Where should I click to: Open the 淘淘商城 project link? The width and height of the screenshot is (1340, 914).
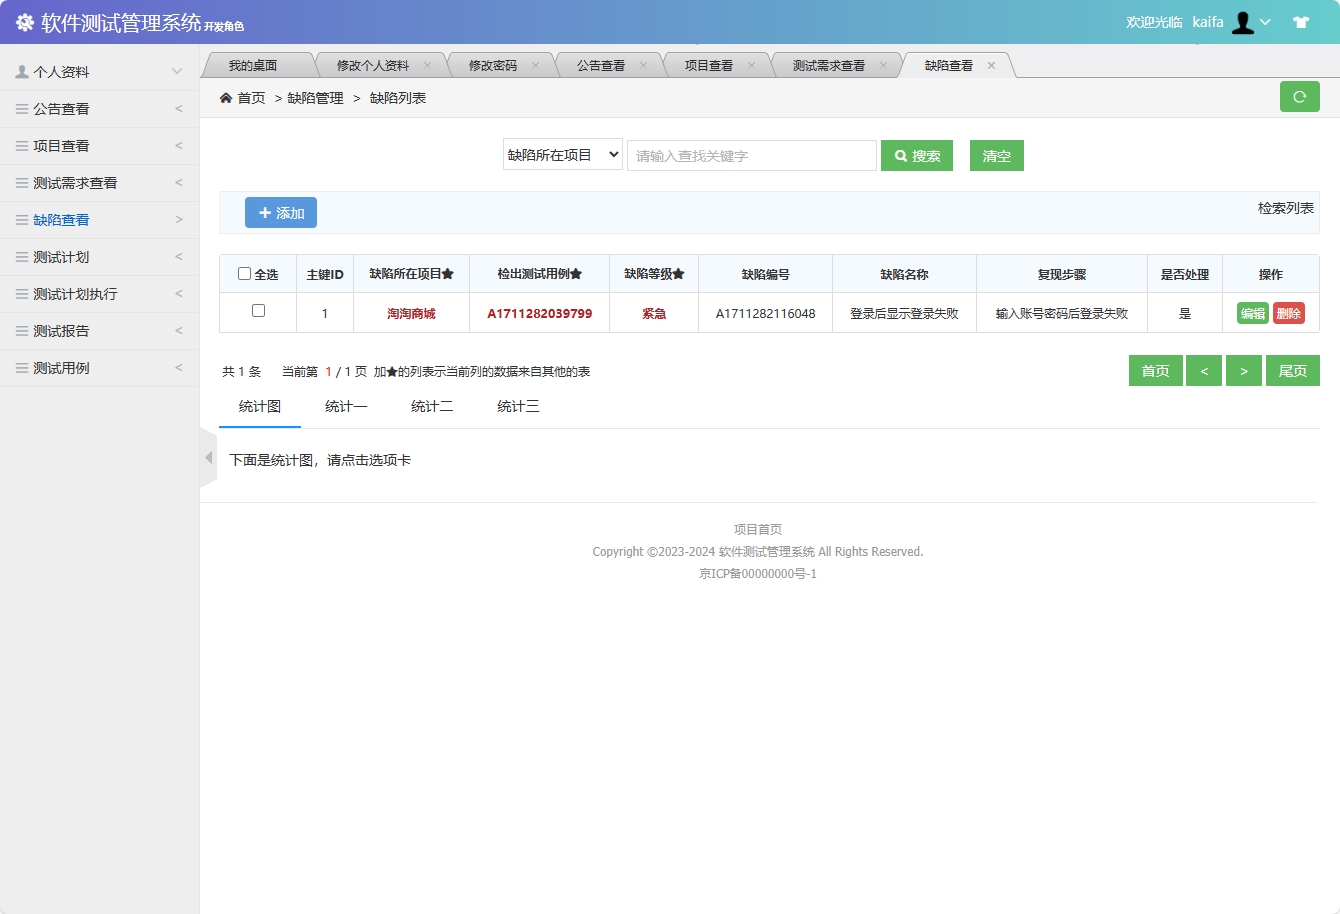(x=409, y=312)
